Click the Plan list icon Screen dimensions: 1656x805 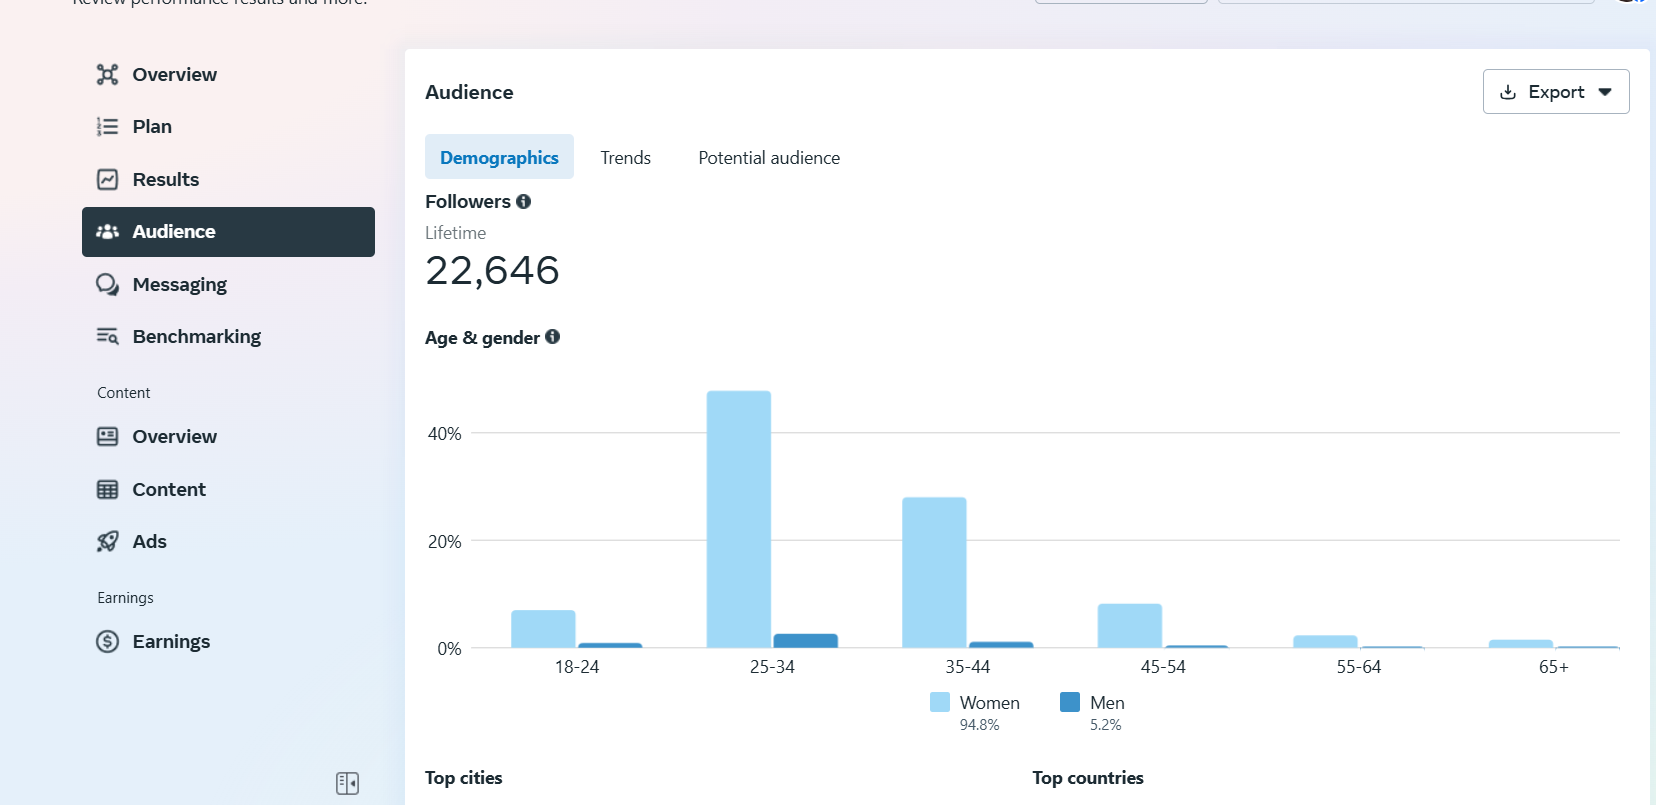(107, 127)
